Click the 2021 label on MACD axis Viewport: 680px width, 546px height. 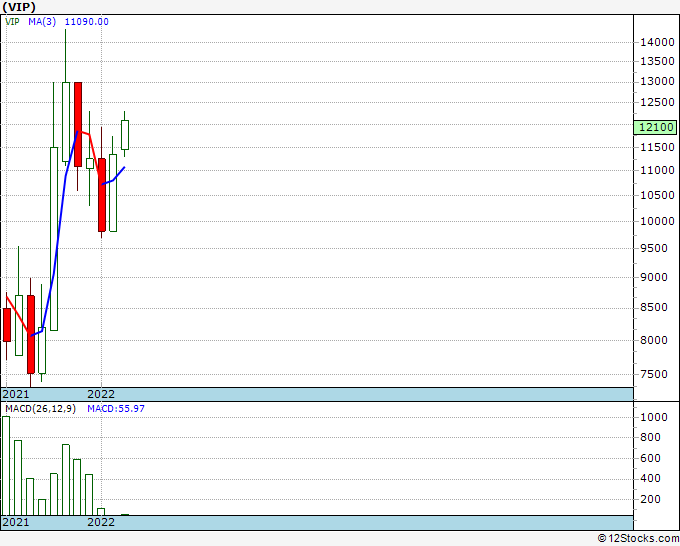(x=16, y=522)
